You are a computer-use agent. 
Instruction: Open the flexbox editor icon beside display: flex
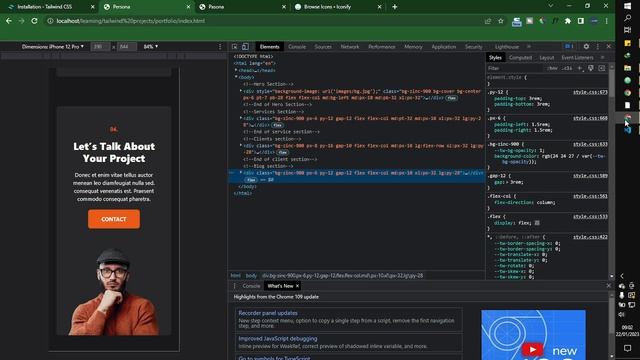pos(537,223)
